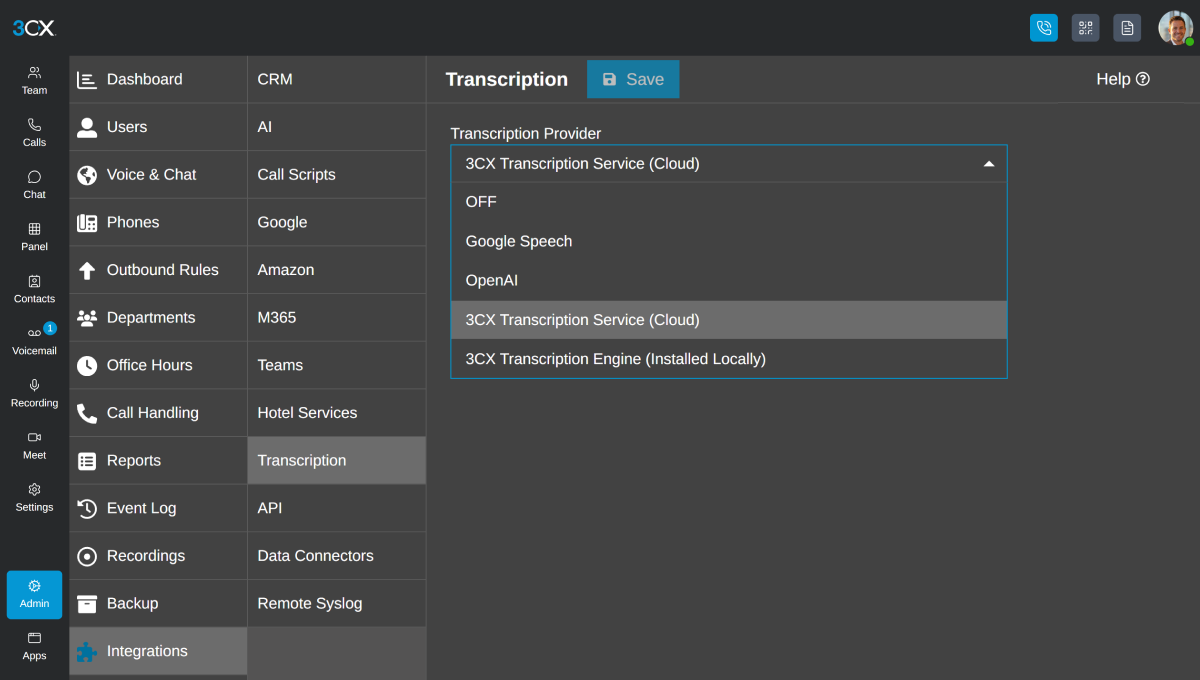The width and height of the screenshot is (1200, 680).
Task: Open the API submenu item
Action: [x=337, y=508]
